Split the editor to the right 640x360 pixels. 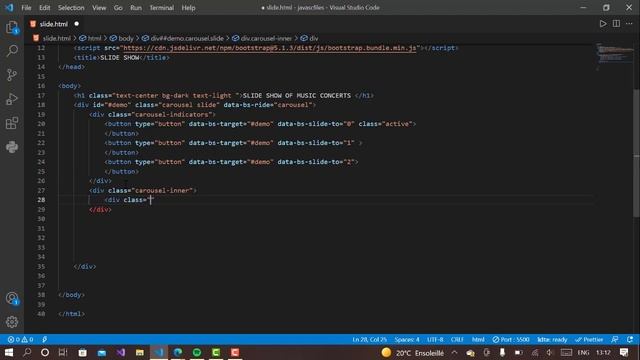616,24
